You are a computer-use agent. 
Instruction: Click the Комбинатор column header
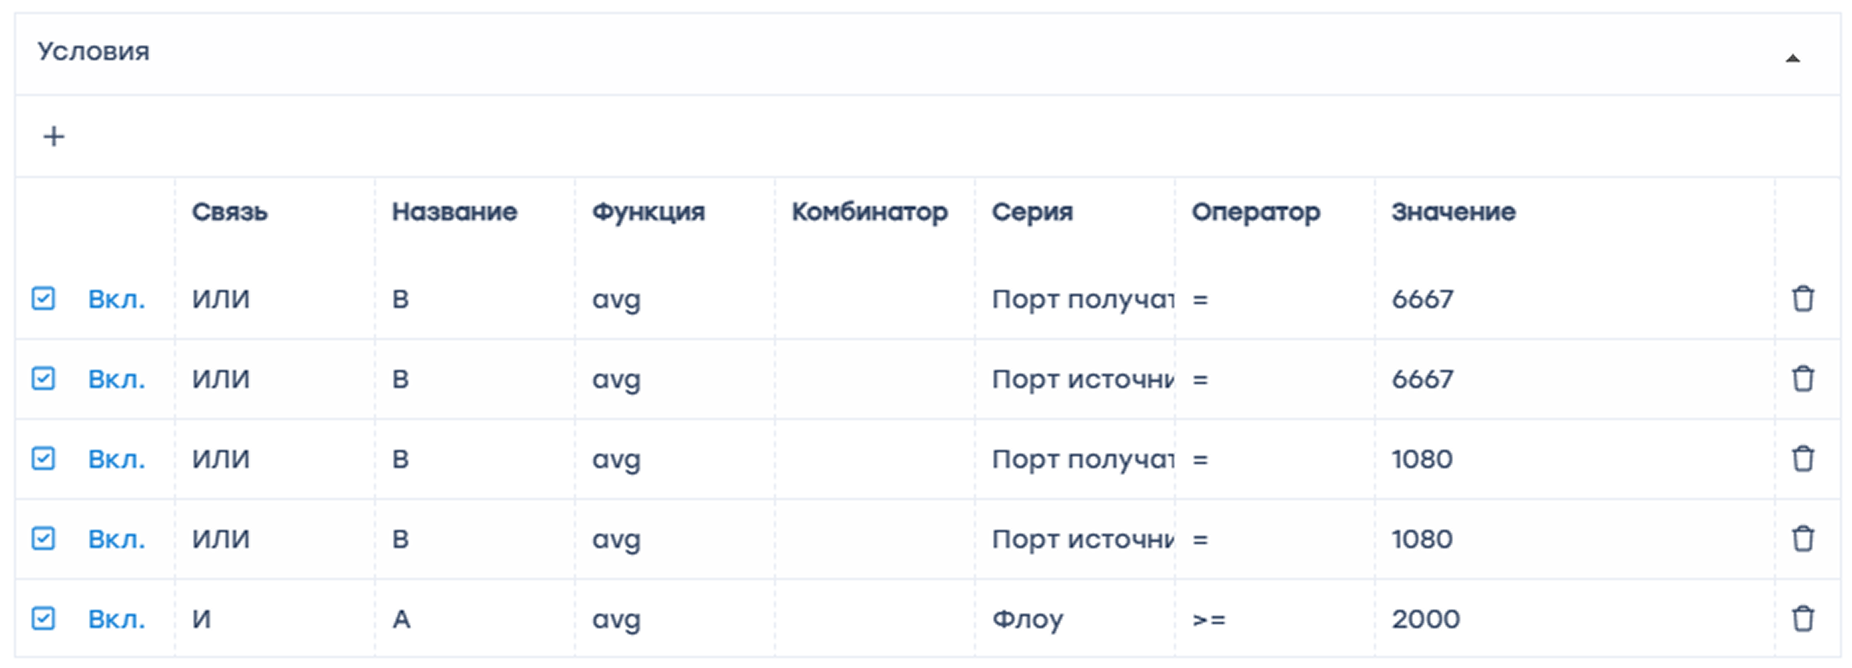[x=869, y=212]
